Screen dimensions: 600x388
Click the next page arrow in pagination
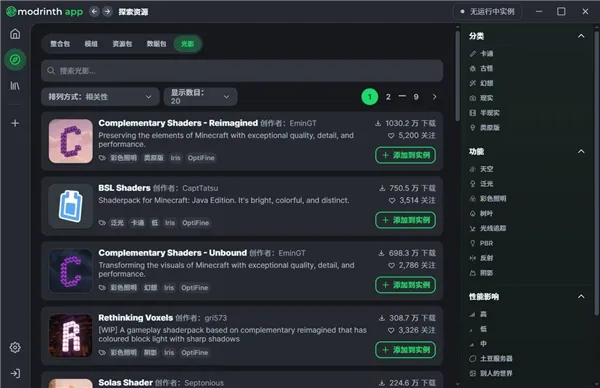(x=434, y=97)
